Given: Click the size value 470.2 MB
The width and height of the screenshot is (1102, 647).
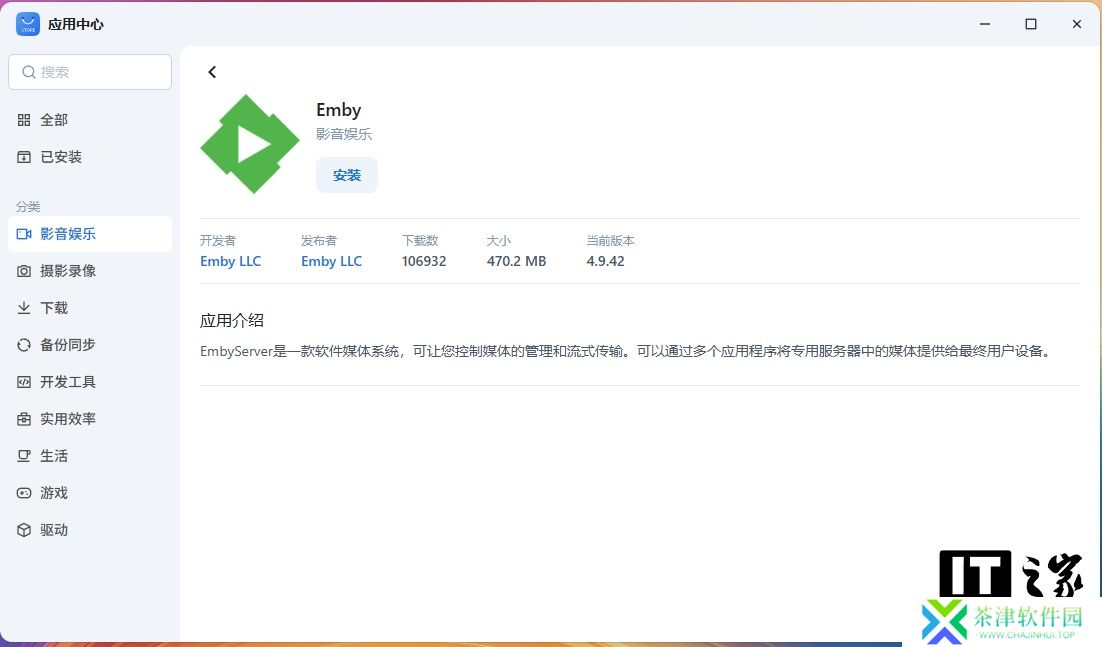Looking at the screenshot, I should 517,261.
